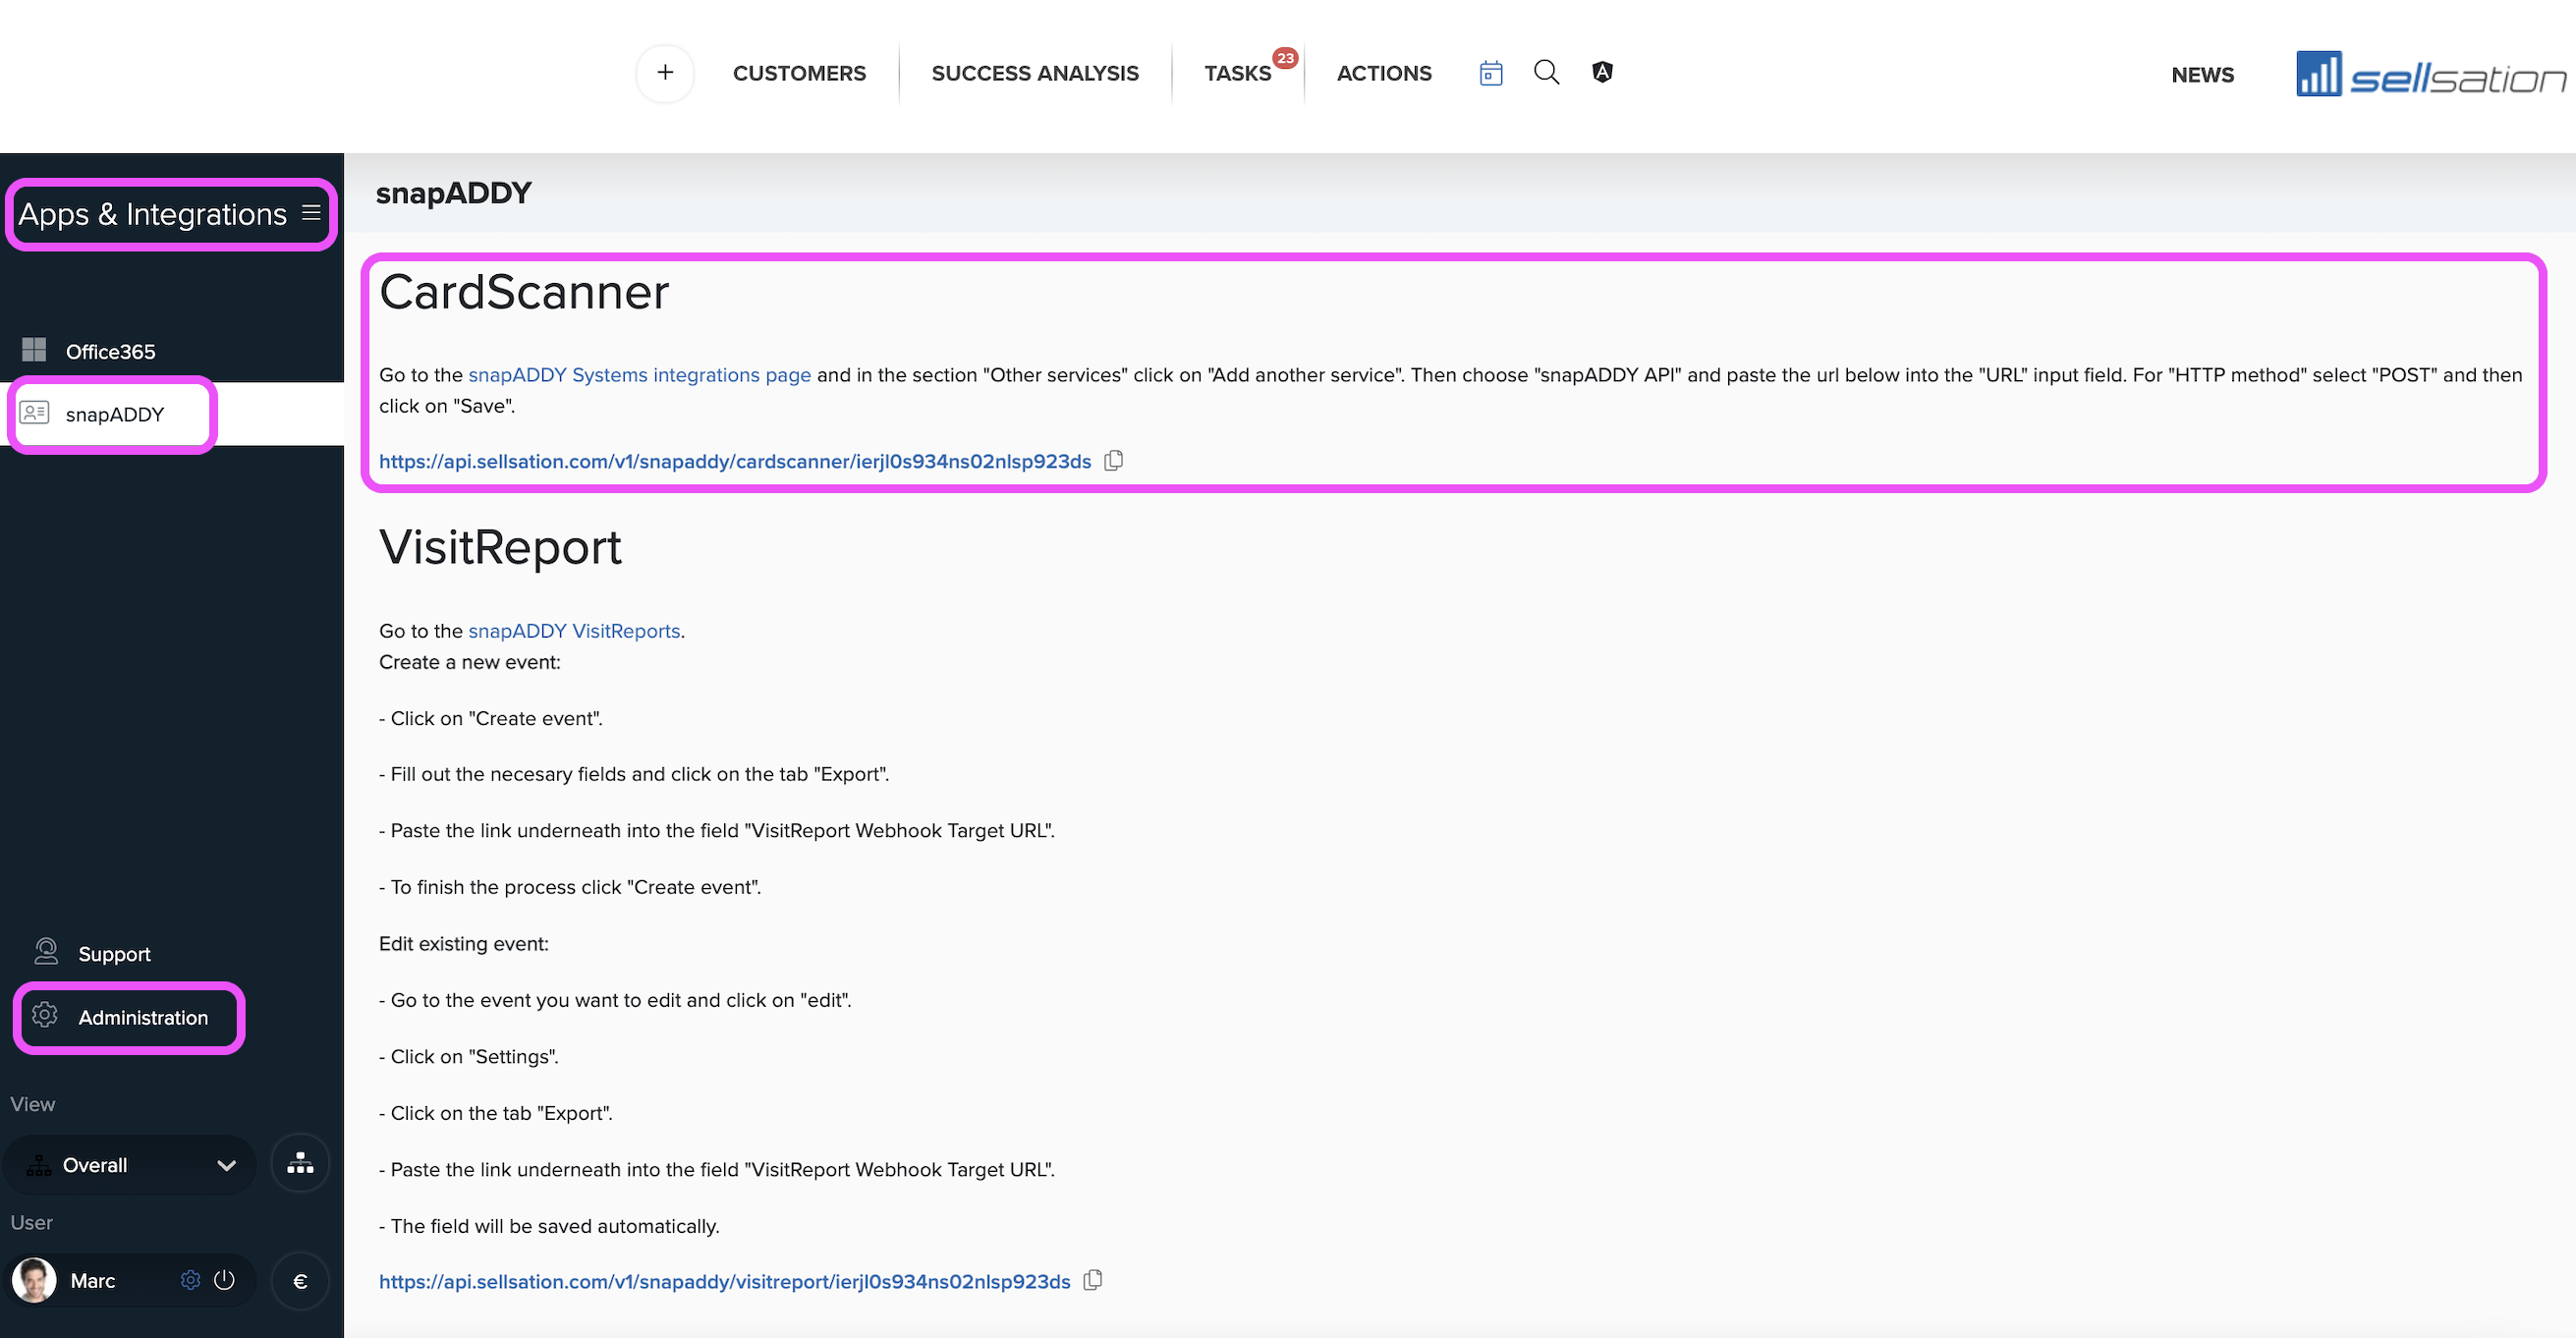Click text 'Create a new event:'
This screenshot has width=2576, height=1338.
point(470,662)
